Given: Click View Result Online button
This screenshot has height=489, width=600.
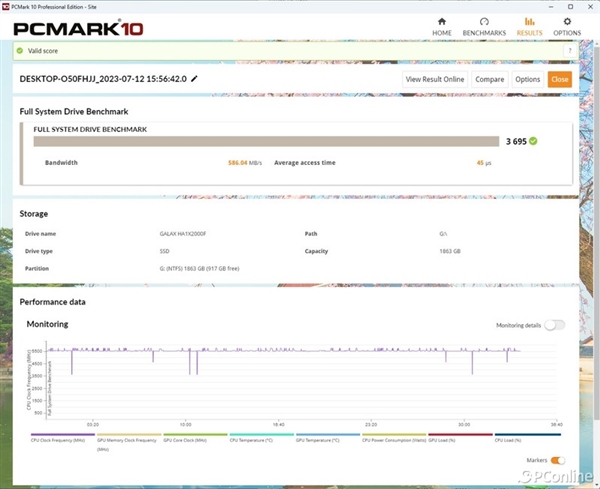Looking at the screenshot, I should coord(435,79).
